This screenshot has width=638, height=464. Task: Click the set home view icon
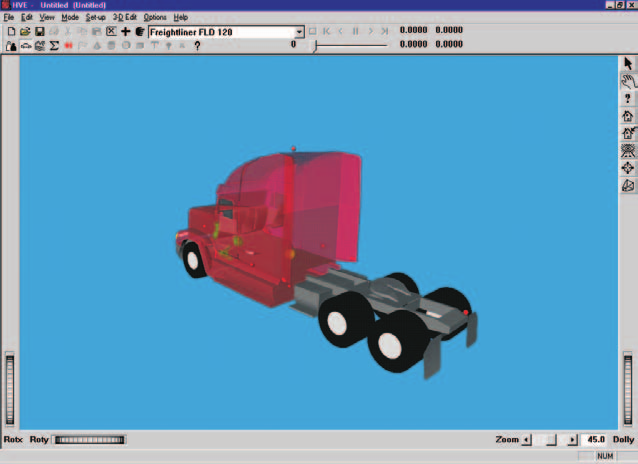pyautogui.click(x=628, y=133)
